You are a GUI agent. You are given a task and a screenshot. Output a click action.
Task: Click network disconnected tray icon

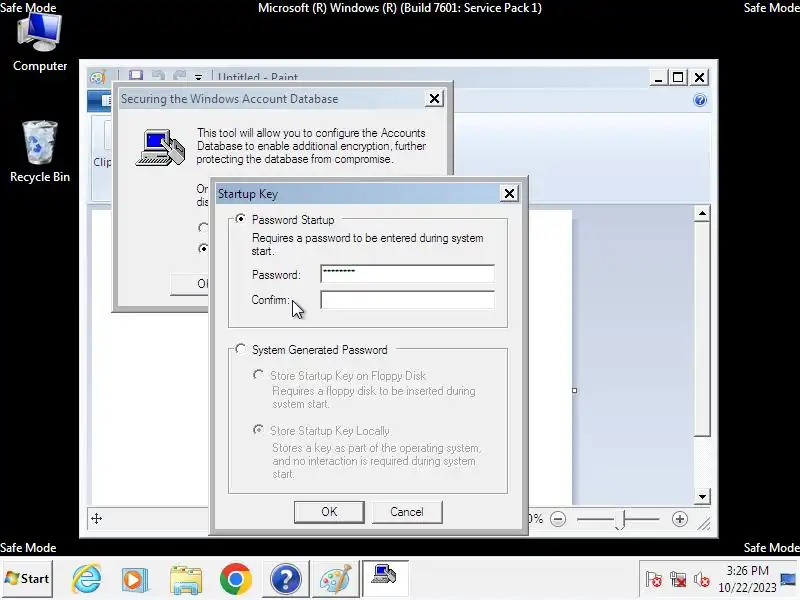(x=678, y=580)
